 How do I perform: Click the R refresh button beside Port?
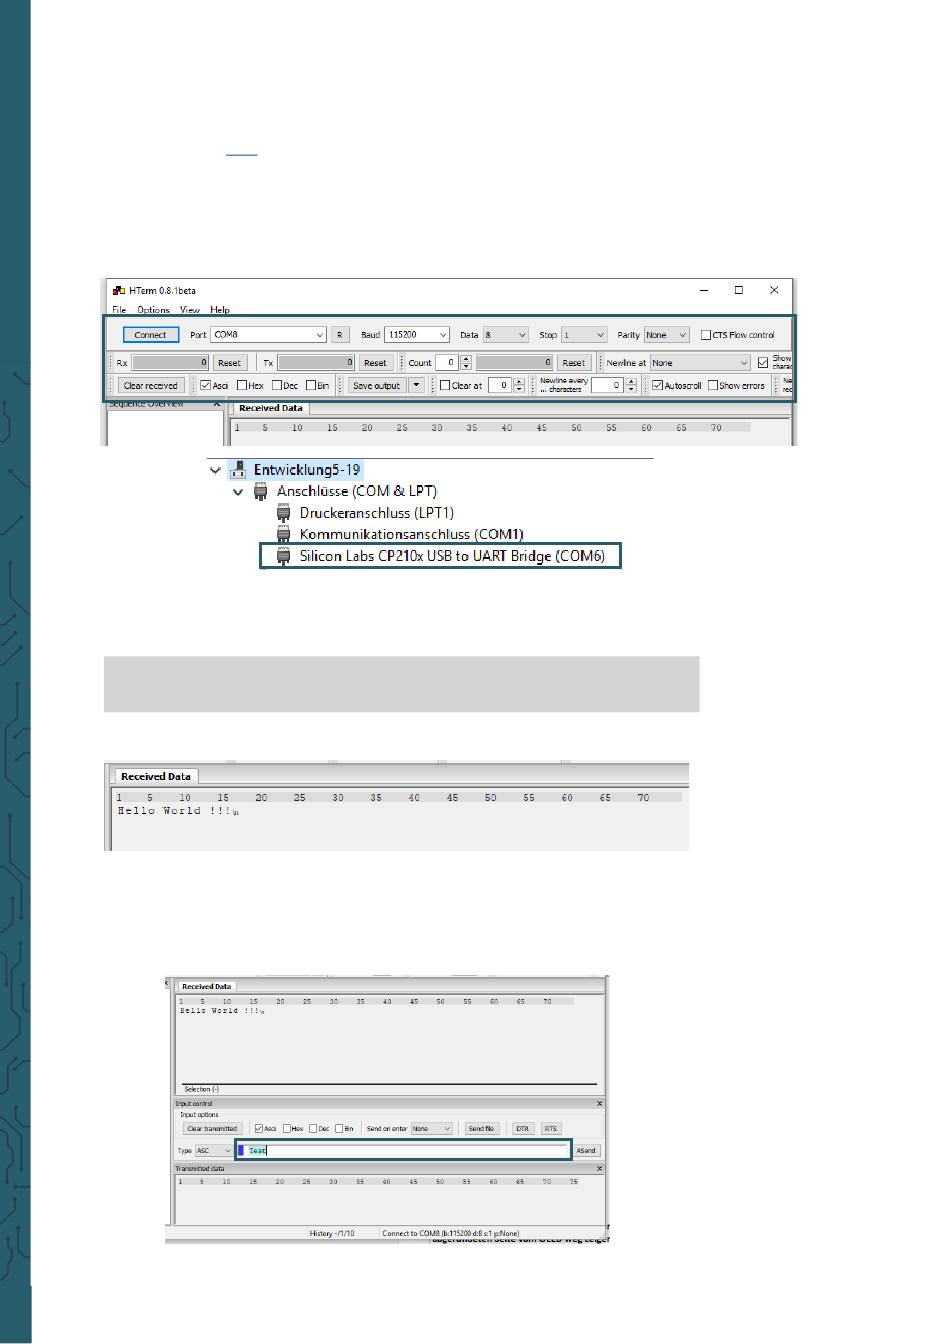pyautogui.click(x=339, y=335)
